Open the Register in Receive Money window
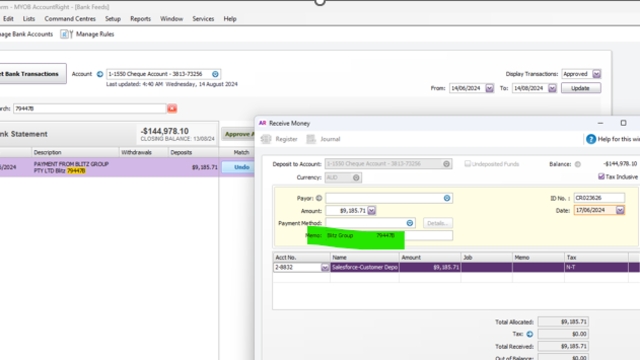 click(280, 139)
